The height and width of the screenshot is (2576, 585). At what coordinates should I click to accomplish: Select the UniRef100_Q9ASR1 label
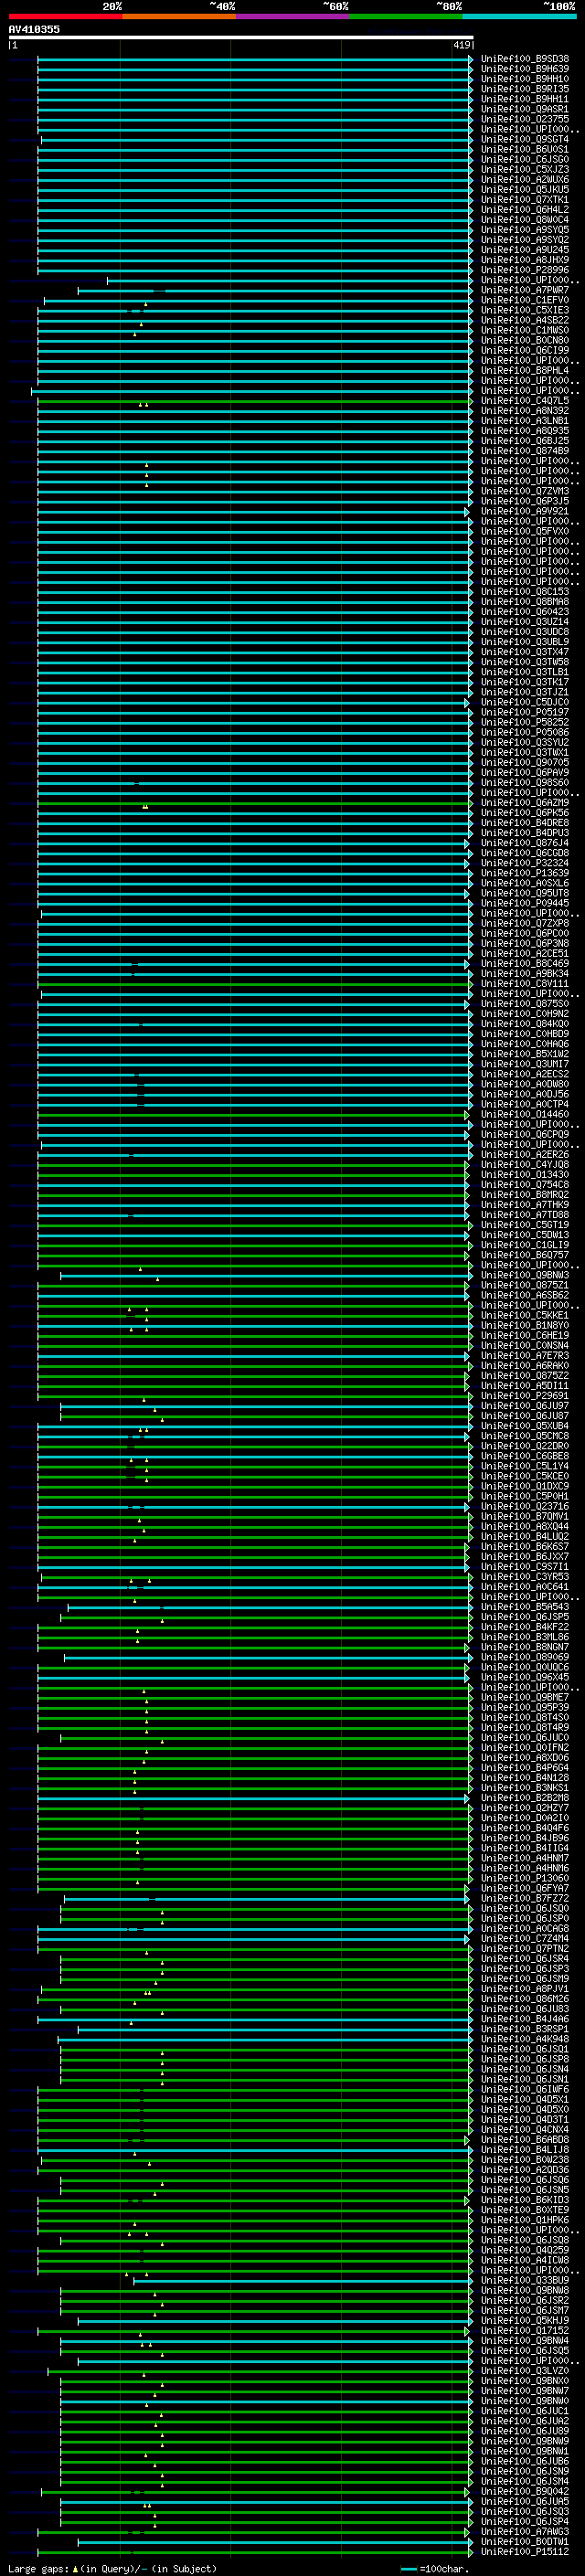525,109
